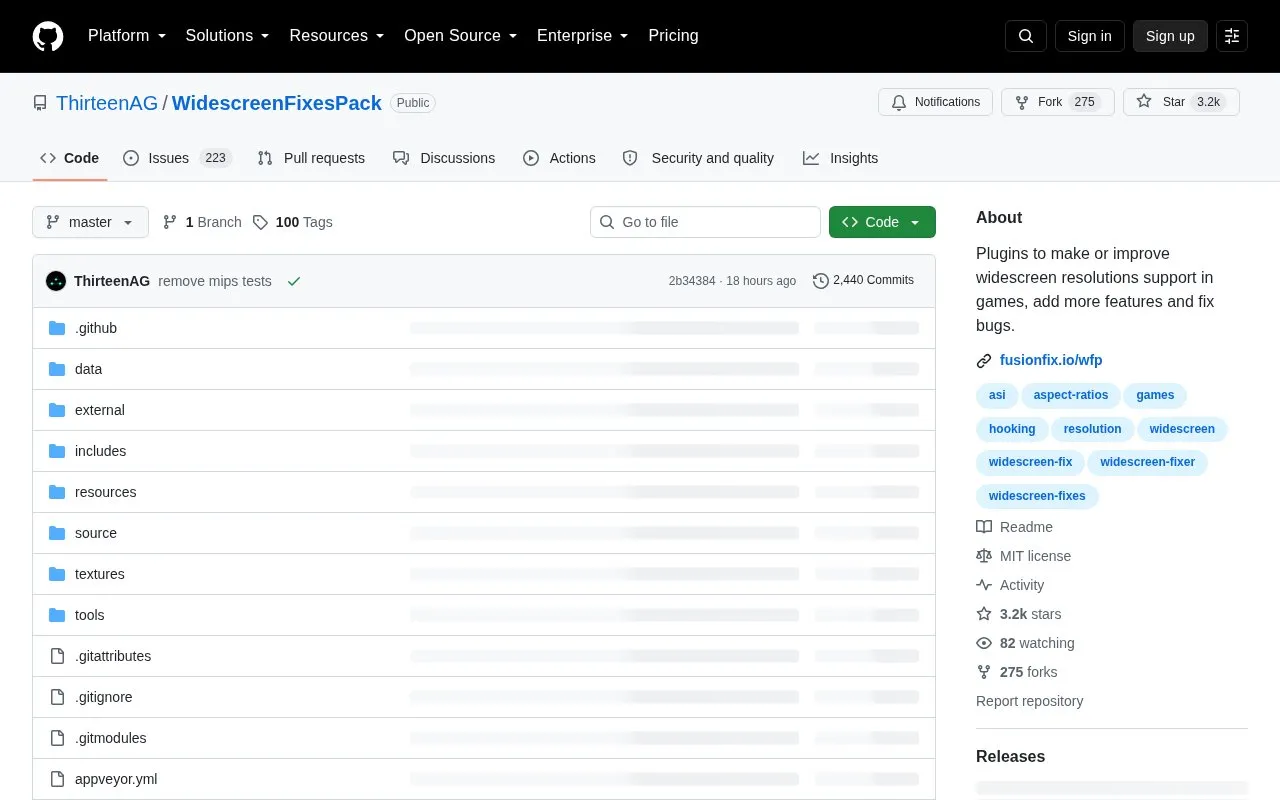Click the data folder icon
Image resolution: width=1280 pixels, height=800 pixels.
pyautogui.click(x=57, y=369)
